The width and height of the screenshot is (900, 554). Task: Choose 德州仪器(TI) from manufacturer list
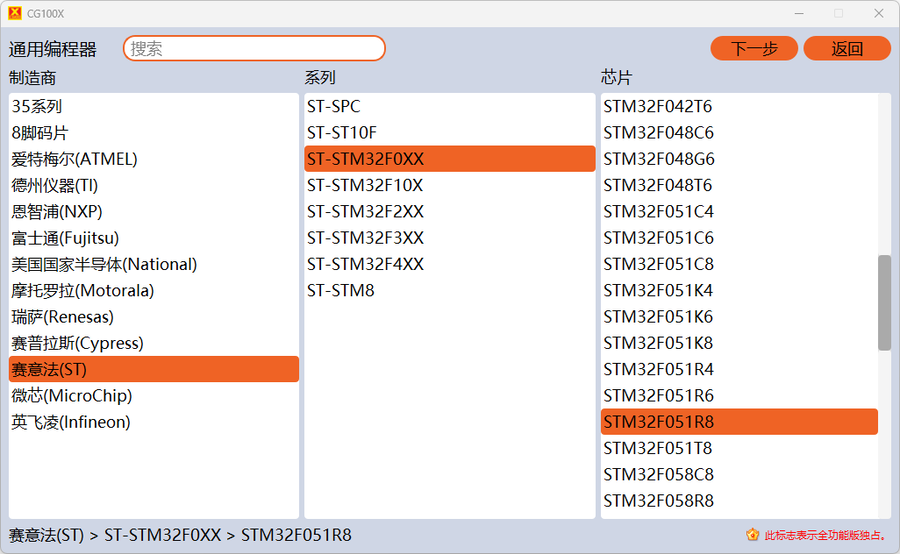coord(55,185)
